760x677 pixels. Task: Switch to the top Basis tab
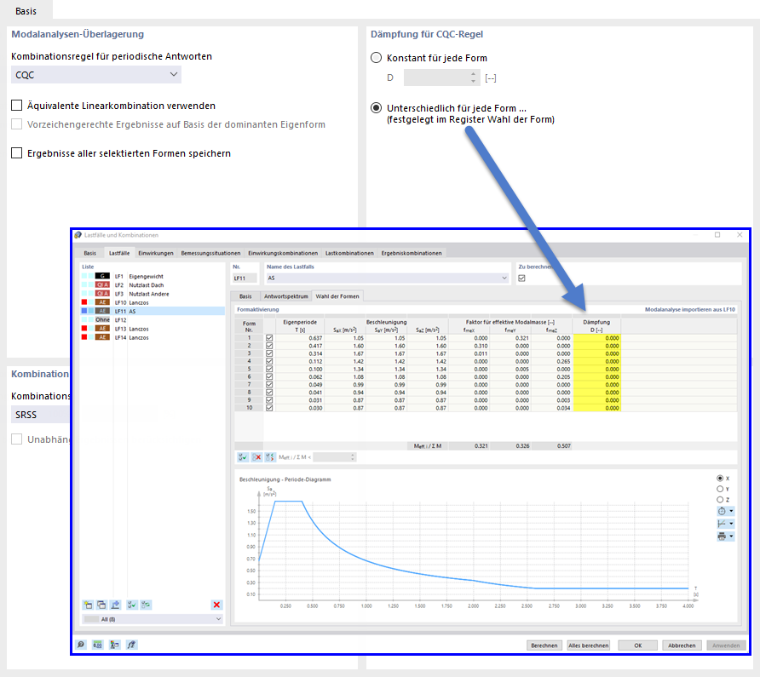[26, 11]
